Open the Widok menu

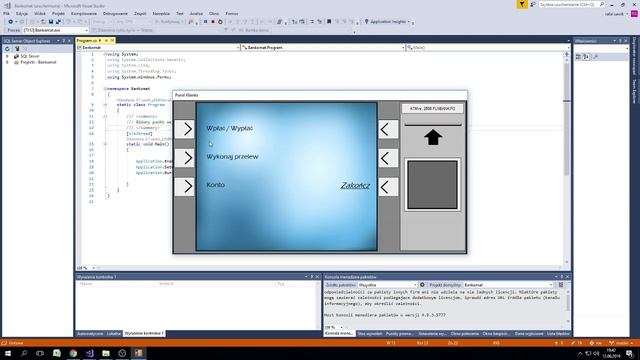point(40,13)
